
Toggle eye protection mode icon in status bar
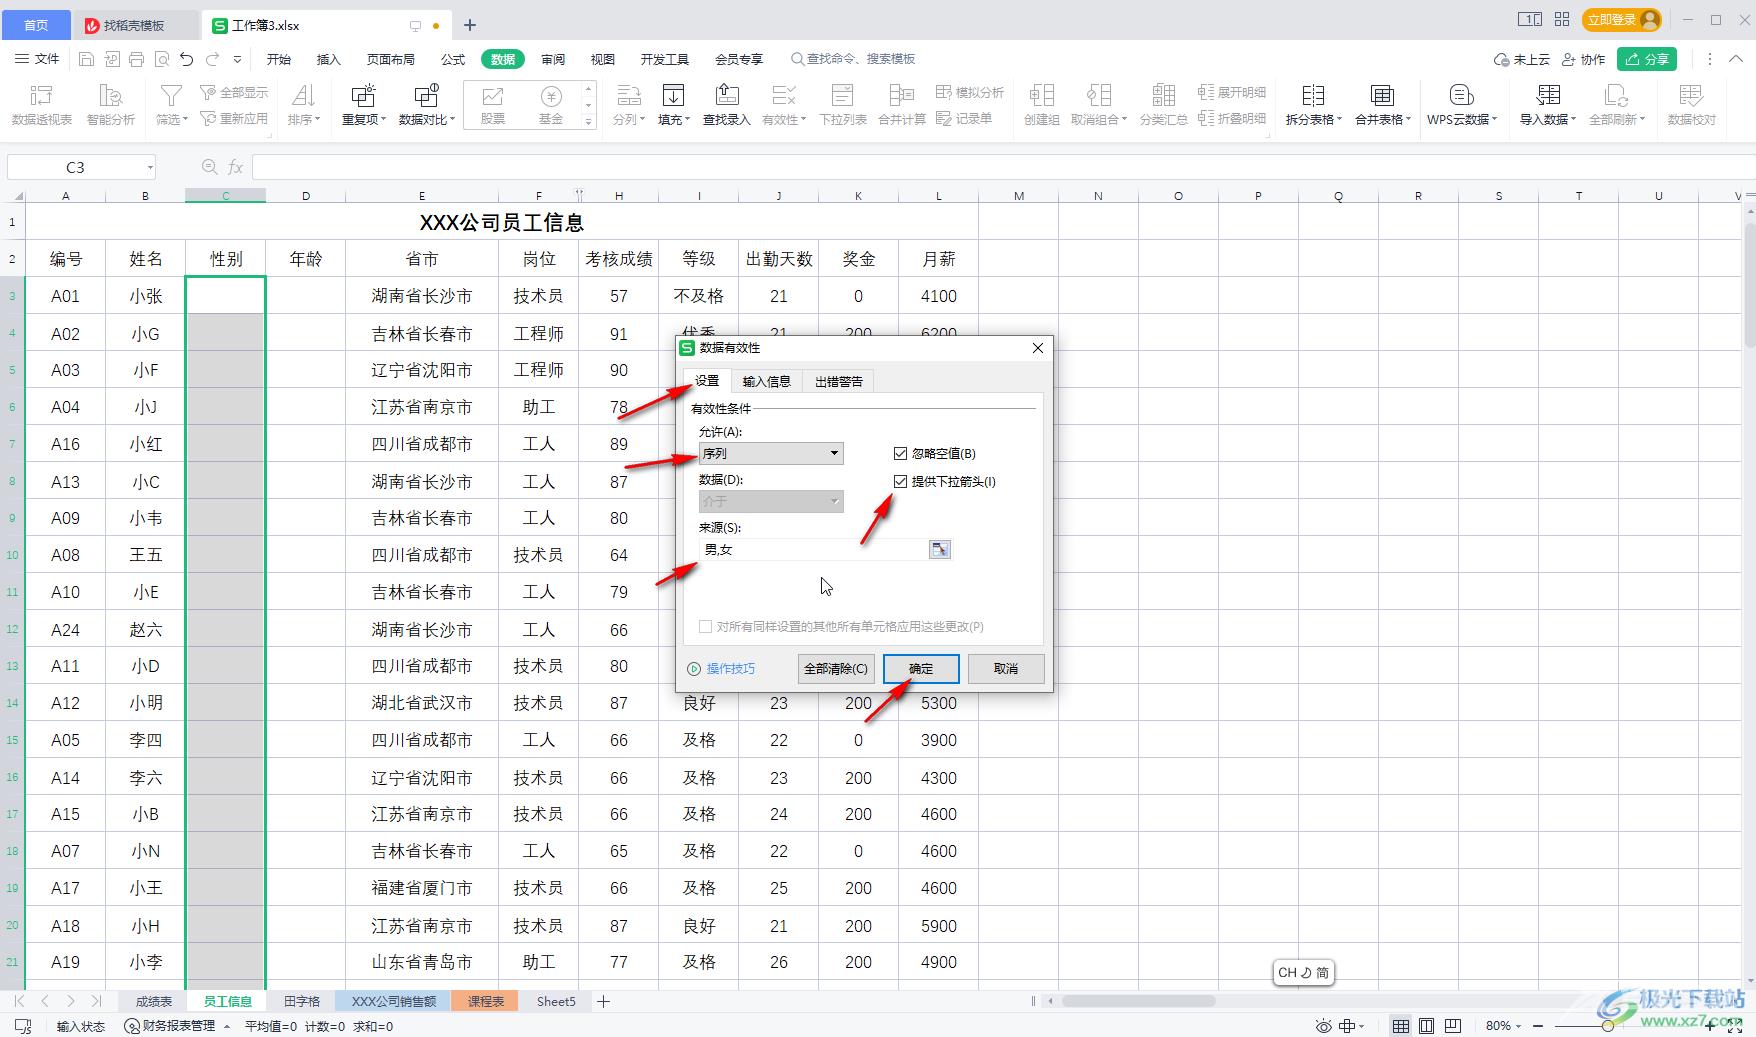pyautogui.click(x=1323, y=1026)
